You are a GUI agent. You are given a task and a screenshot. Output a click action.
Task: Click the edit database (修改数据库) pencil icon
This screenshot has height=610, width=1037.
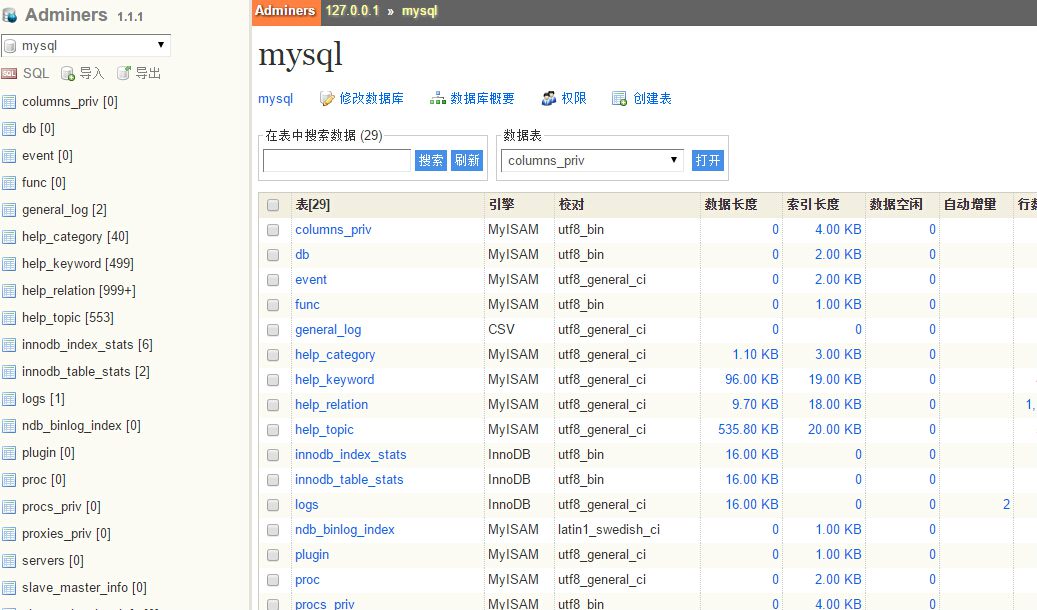point(327,99)
